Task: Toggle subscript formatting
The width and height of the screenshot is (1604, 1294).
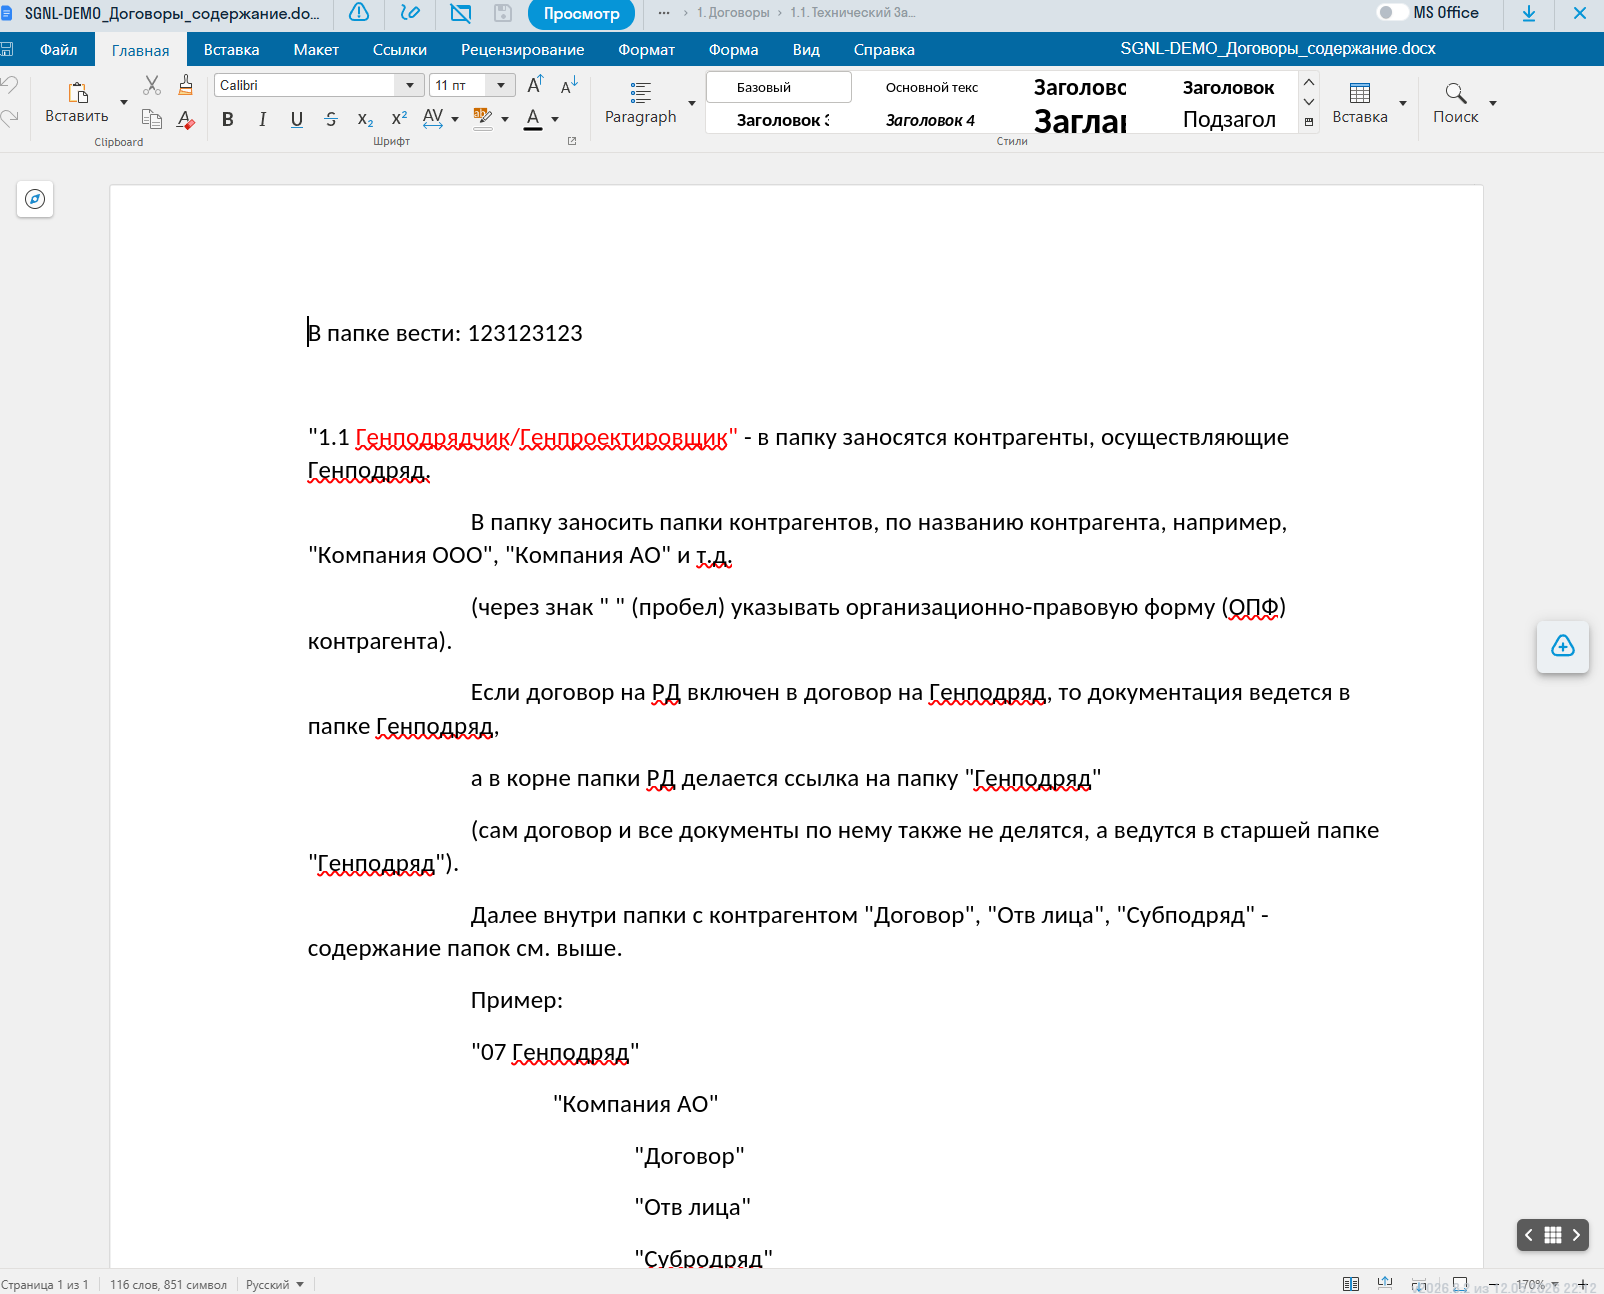Action: click(x=365, y=119)
